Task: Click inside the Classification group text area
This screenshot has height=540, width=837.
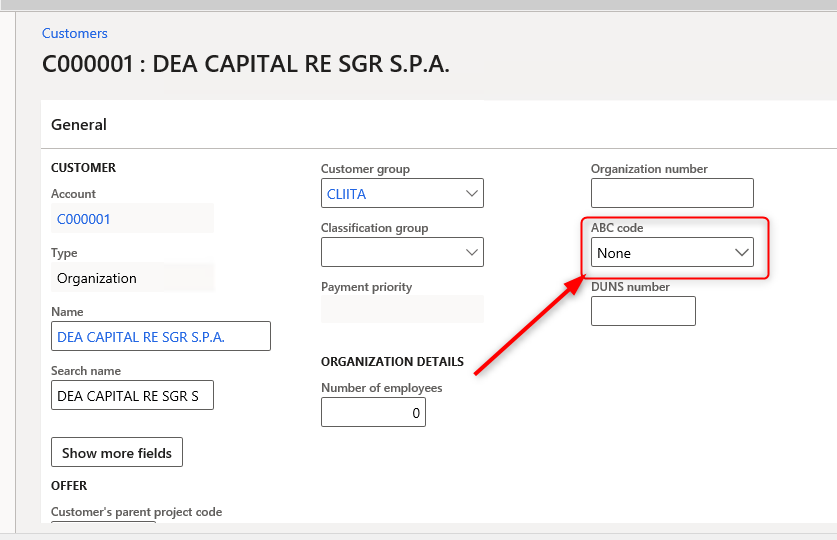Action: [390, 253]
